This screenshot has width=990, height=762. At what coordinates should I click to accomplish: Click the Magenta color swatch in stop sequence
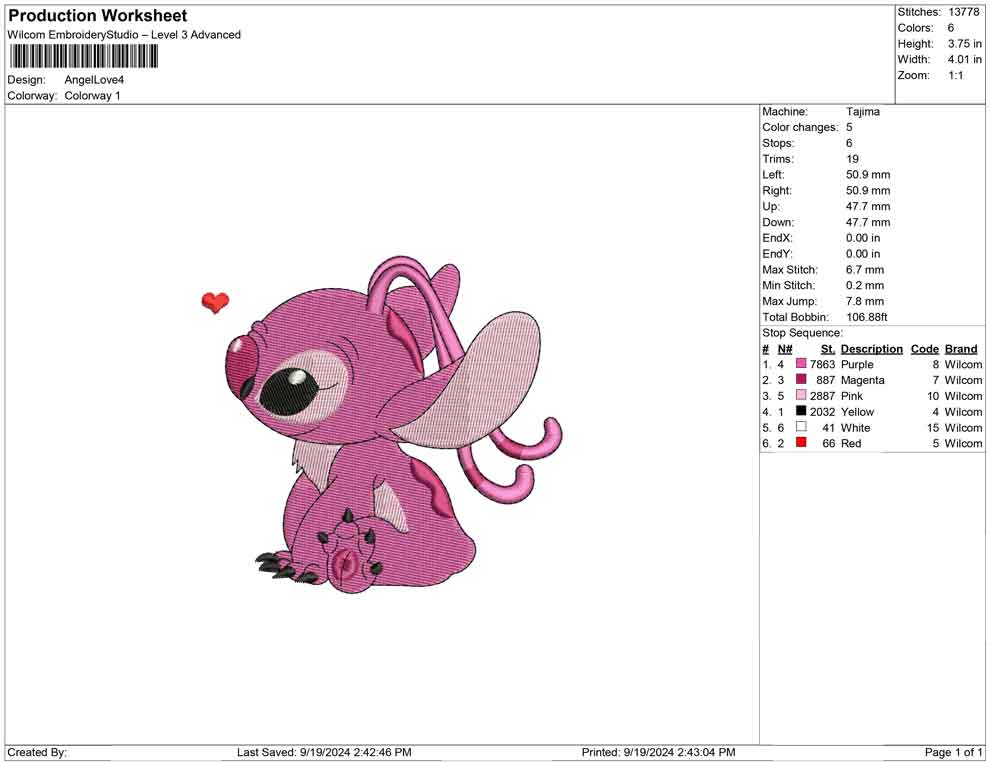pyautogui.click(x=801, y=379)
